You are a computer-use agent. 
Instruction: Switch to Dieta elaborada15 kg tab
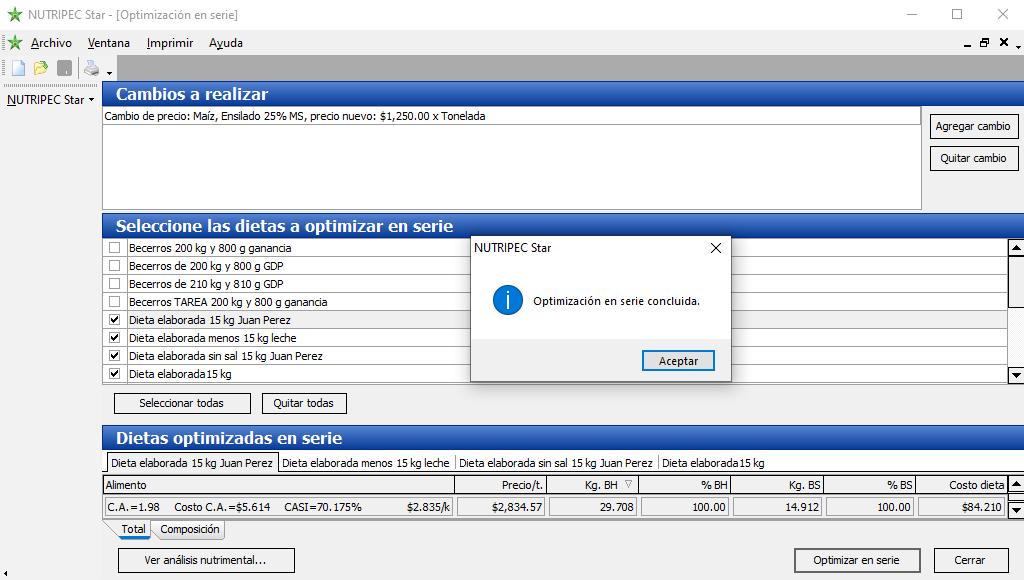(x=713, y=463)
